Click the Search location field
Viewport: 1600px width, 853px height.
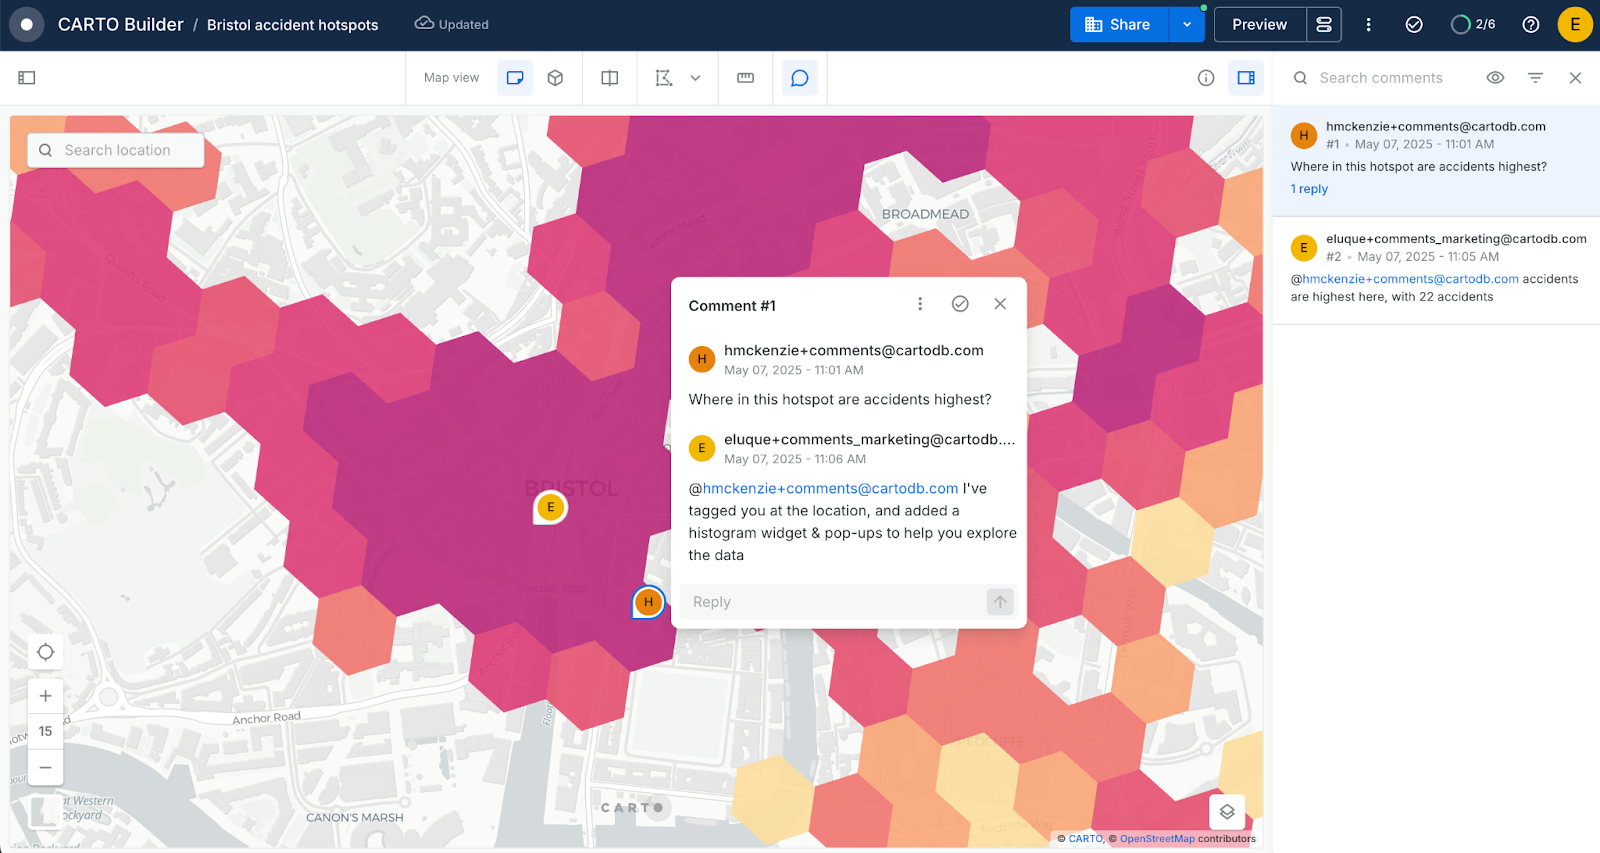(116, 150)
